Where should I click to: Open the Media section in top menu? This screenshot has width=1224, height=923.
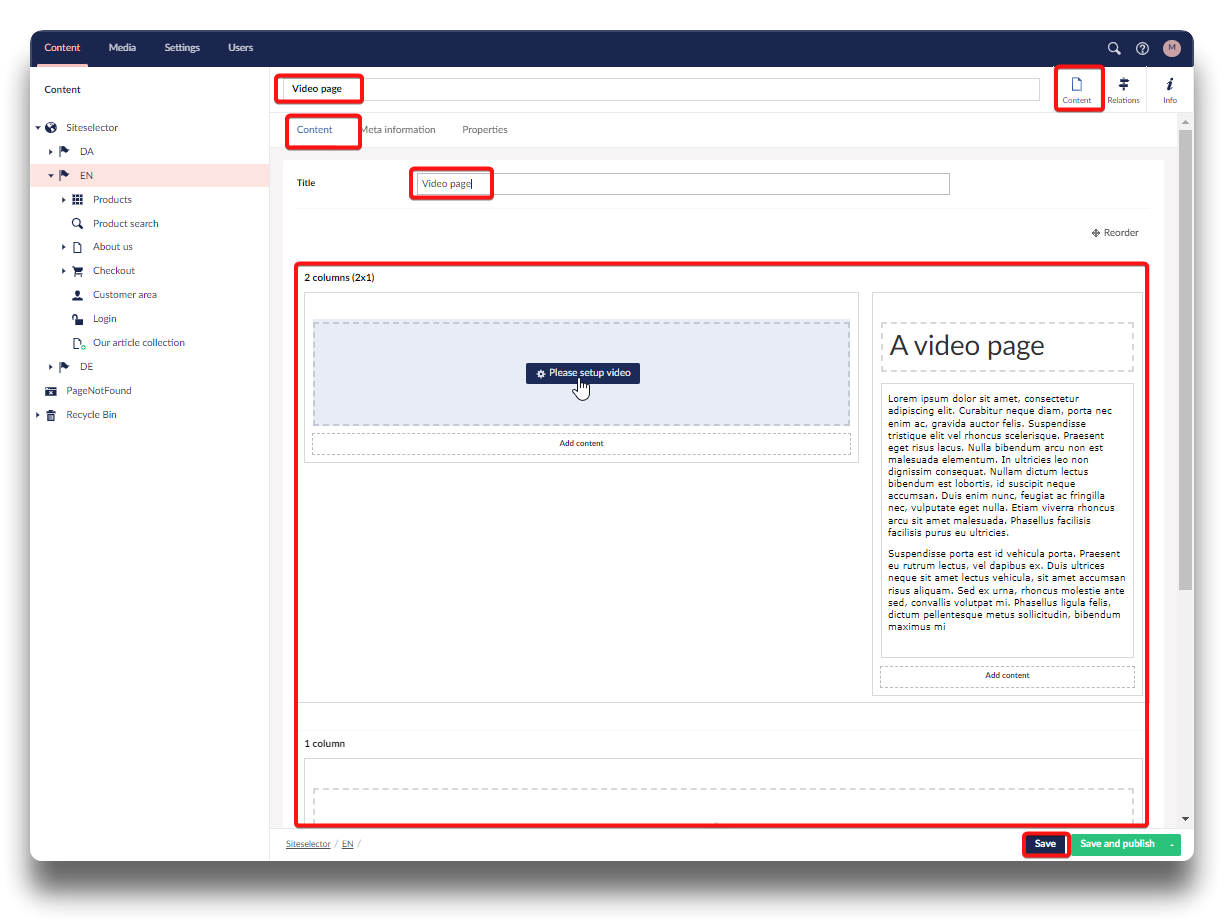[122, 48]
